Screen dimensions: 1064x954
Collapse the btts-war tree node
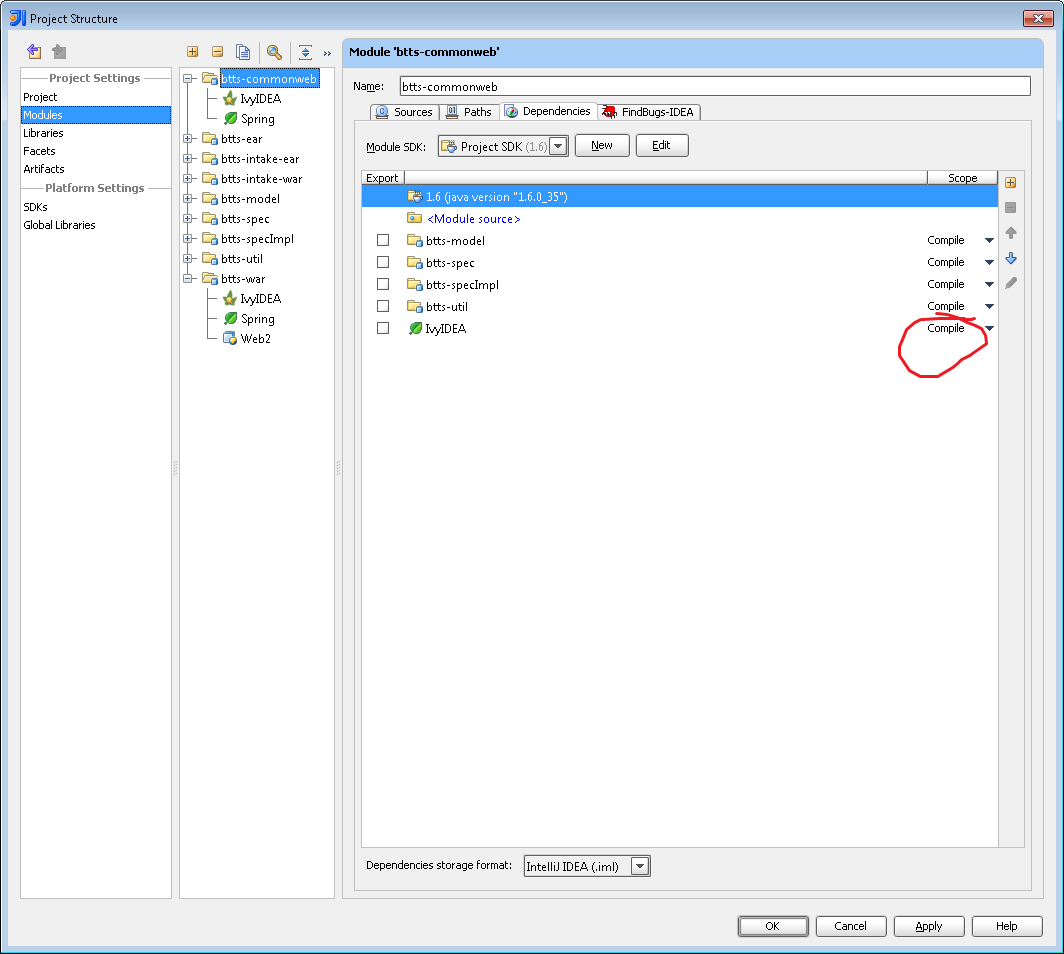pyautogui.click(x=188, y=279)
